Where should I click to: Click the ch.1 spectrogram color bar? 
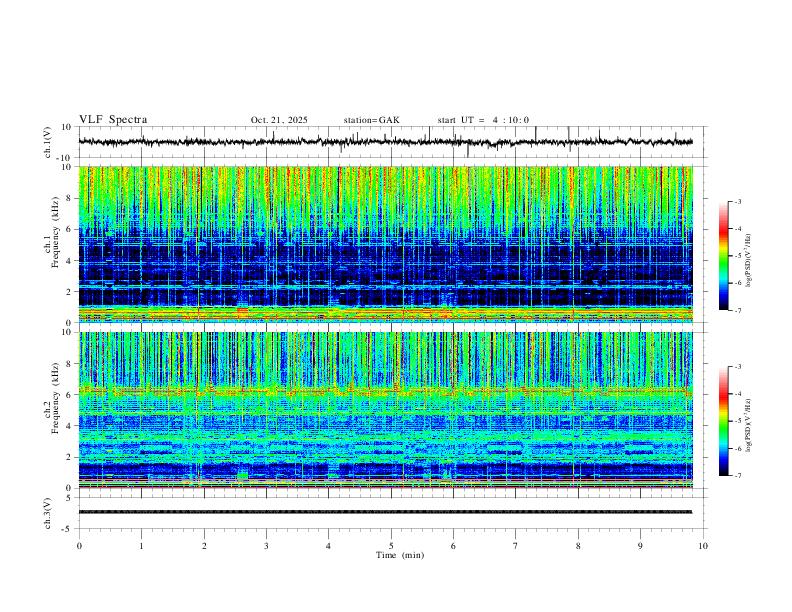tap(723, 256)
